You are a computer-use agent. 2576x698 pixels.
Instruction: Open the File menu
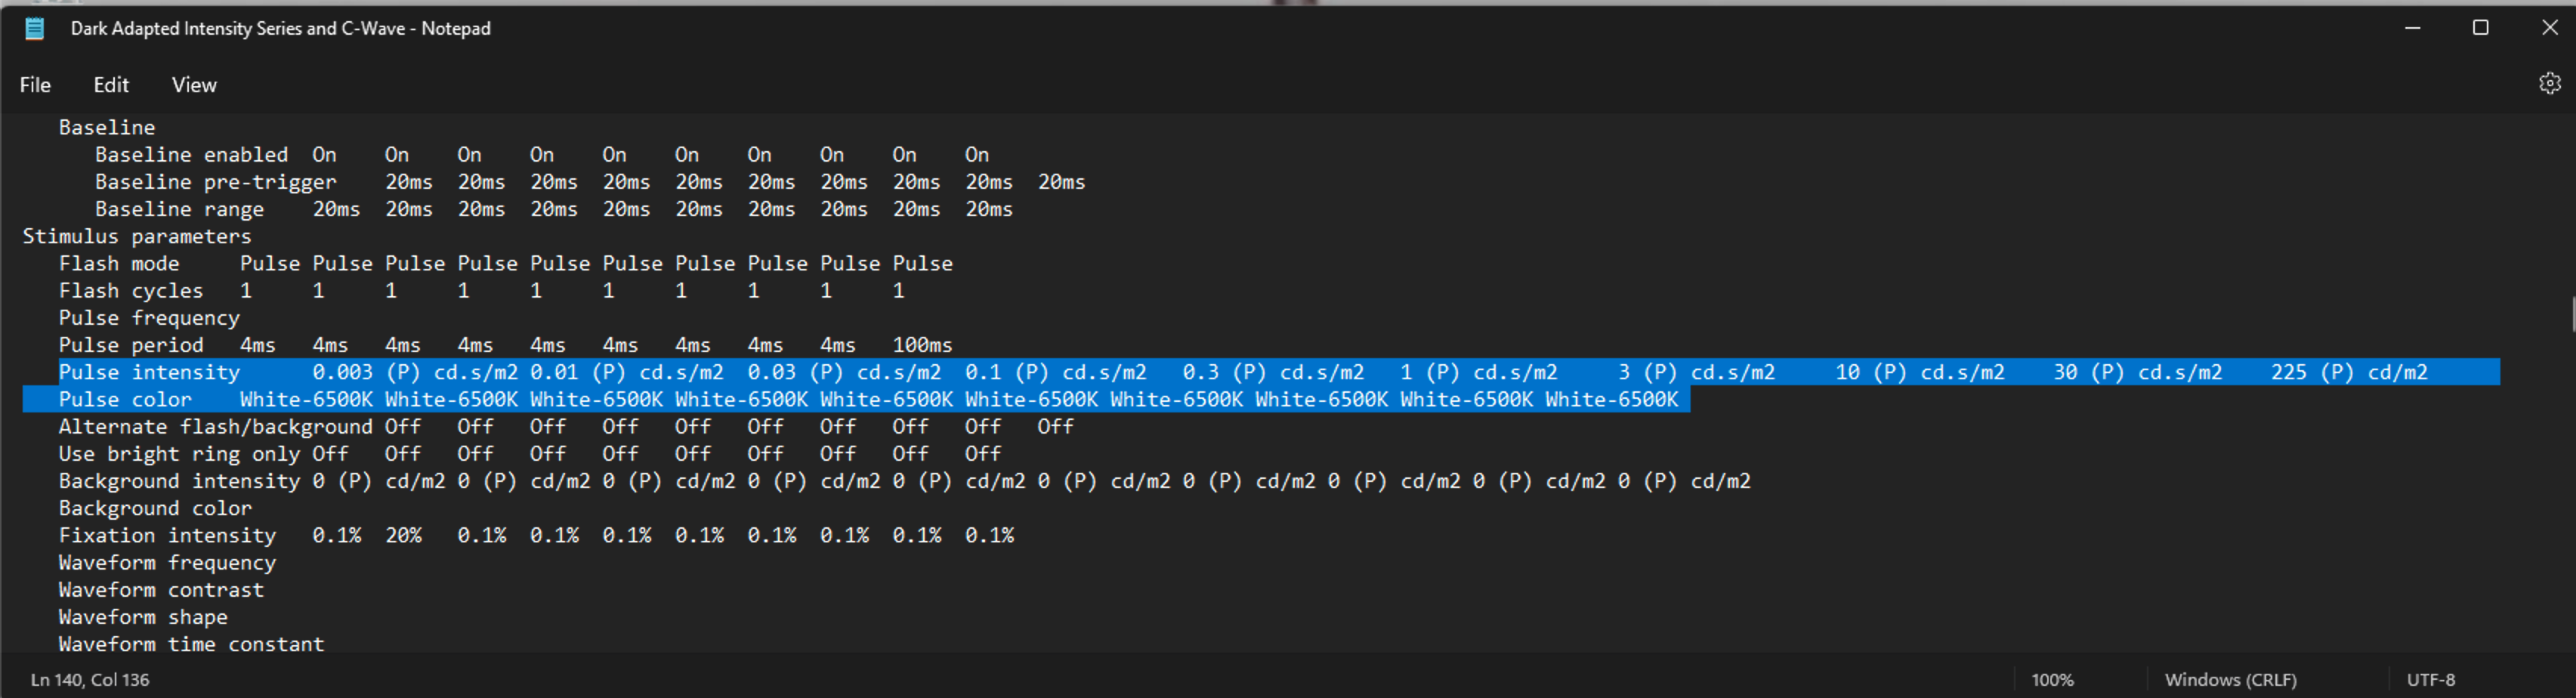[x=35, y=85]
